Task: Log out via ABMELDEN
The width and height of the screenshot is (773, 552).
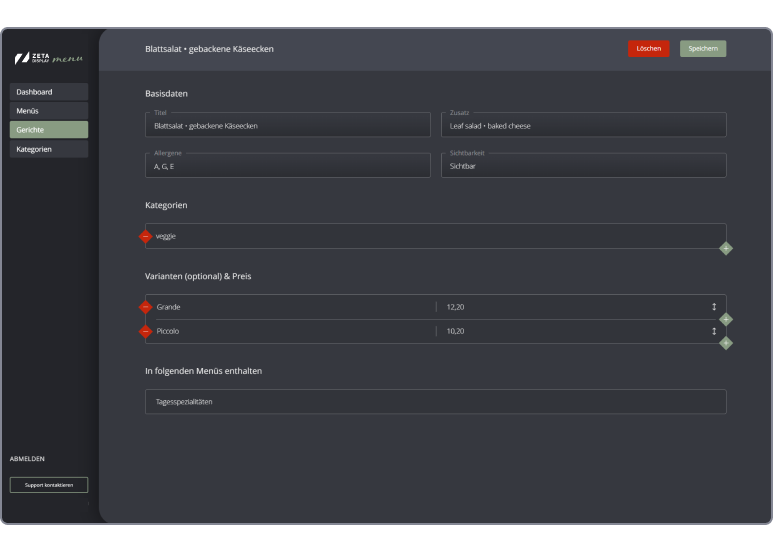Action: click(27, 458)
